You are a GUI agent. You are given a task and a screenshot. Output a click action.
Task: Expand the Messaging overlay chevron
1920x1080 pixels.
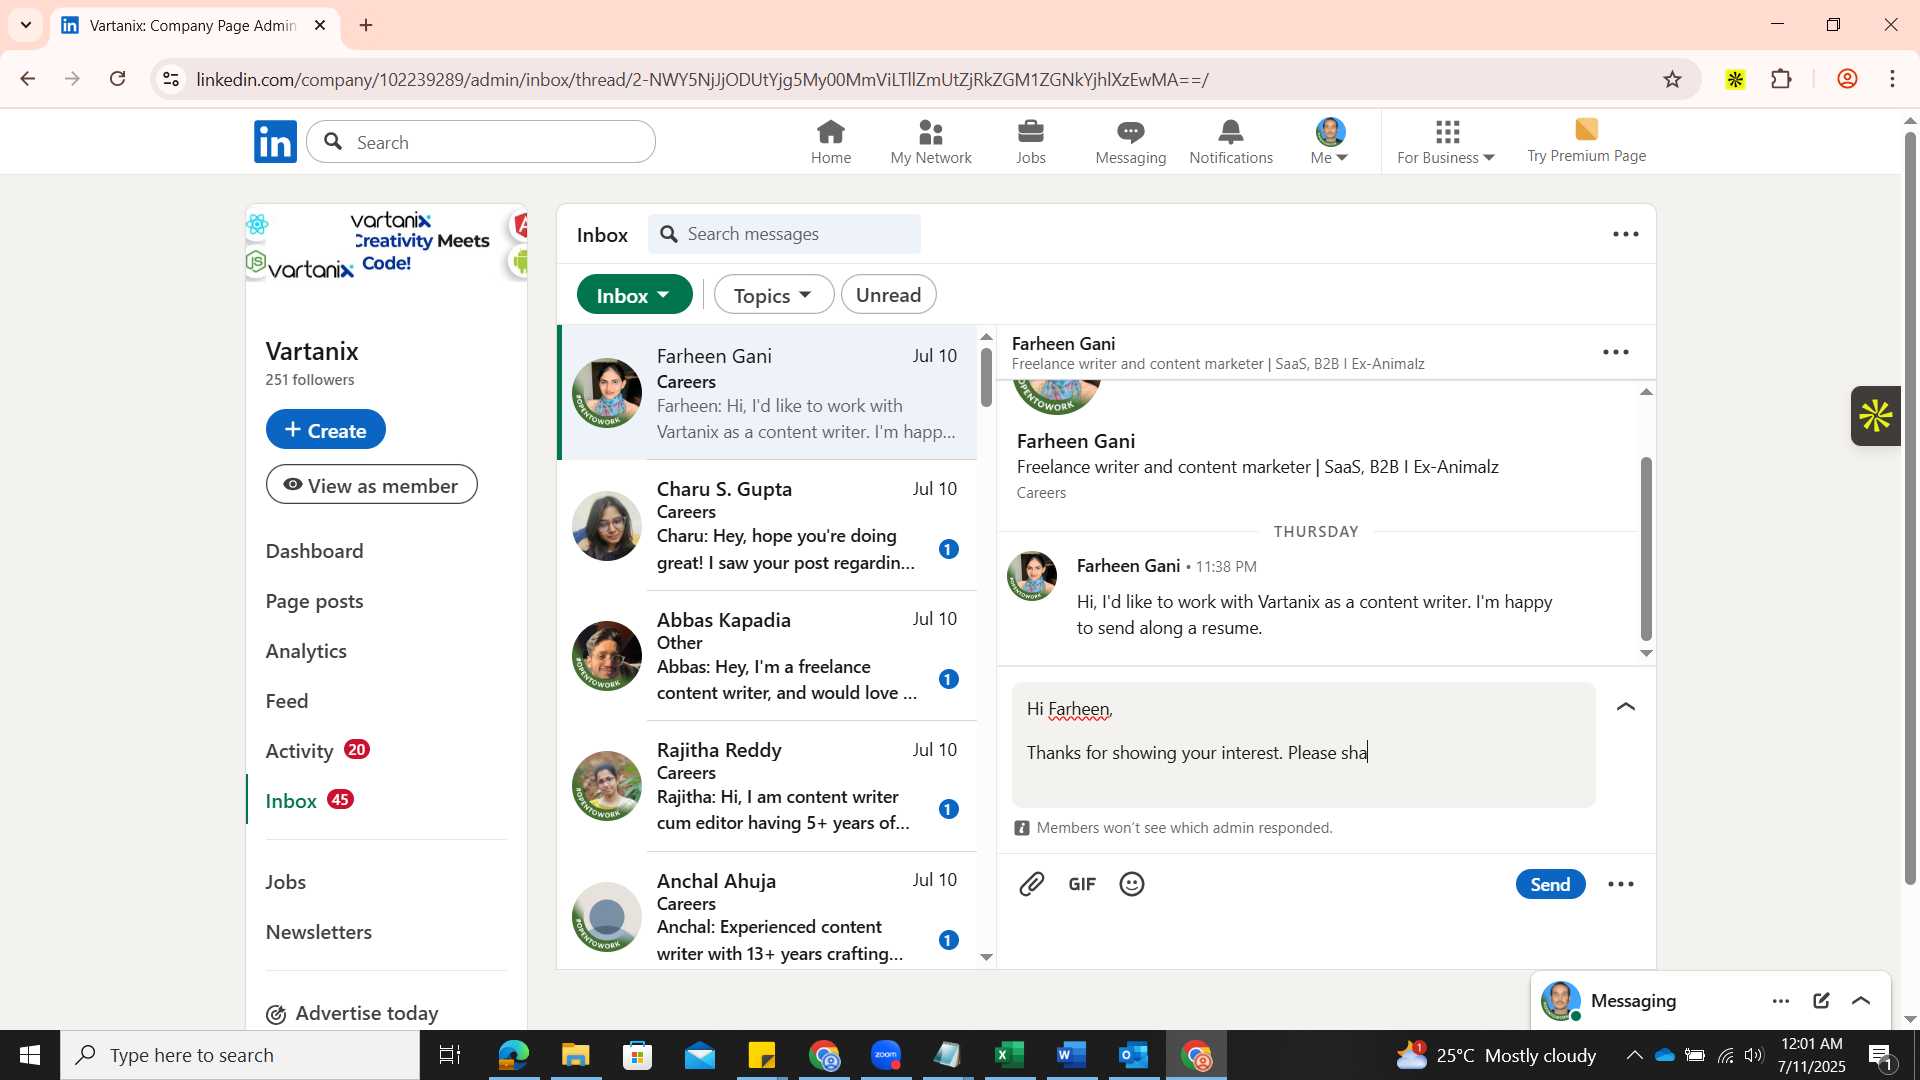tap(1861, 1001)
